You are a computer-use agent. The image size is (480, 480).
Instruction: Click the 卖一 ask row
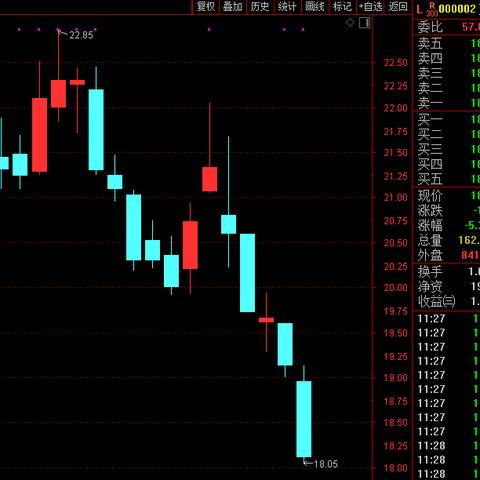point(448,103)
